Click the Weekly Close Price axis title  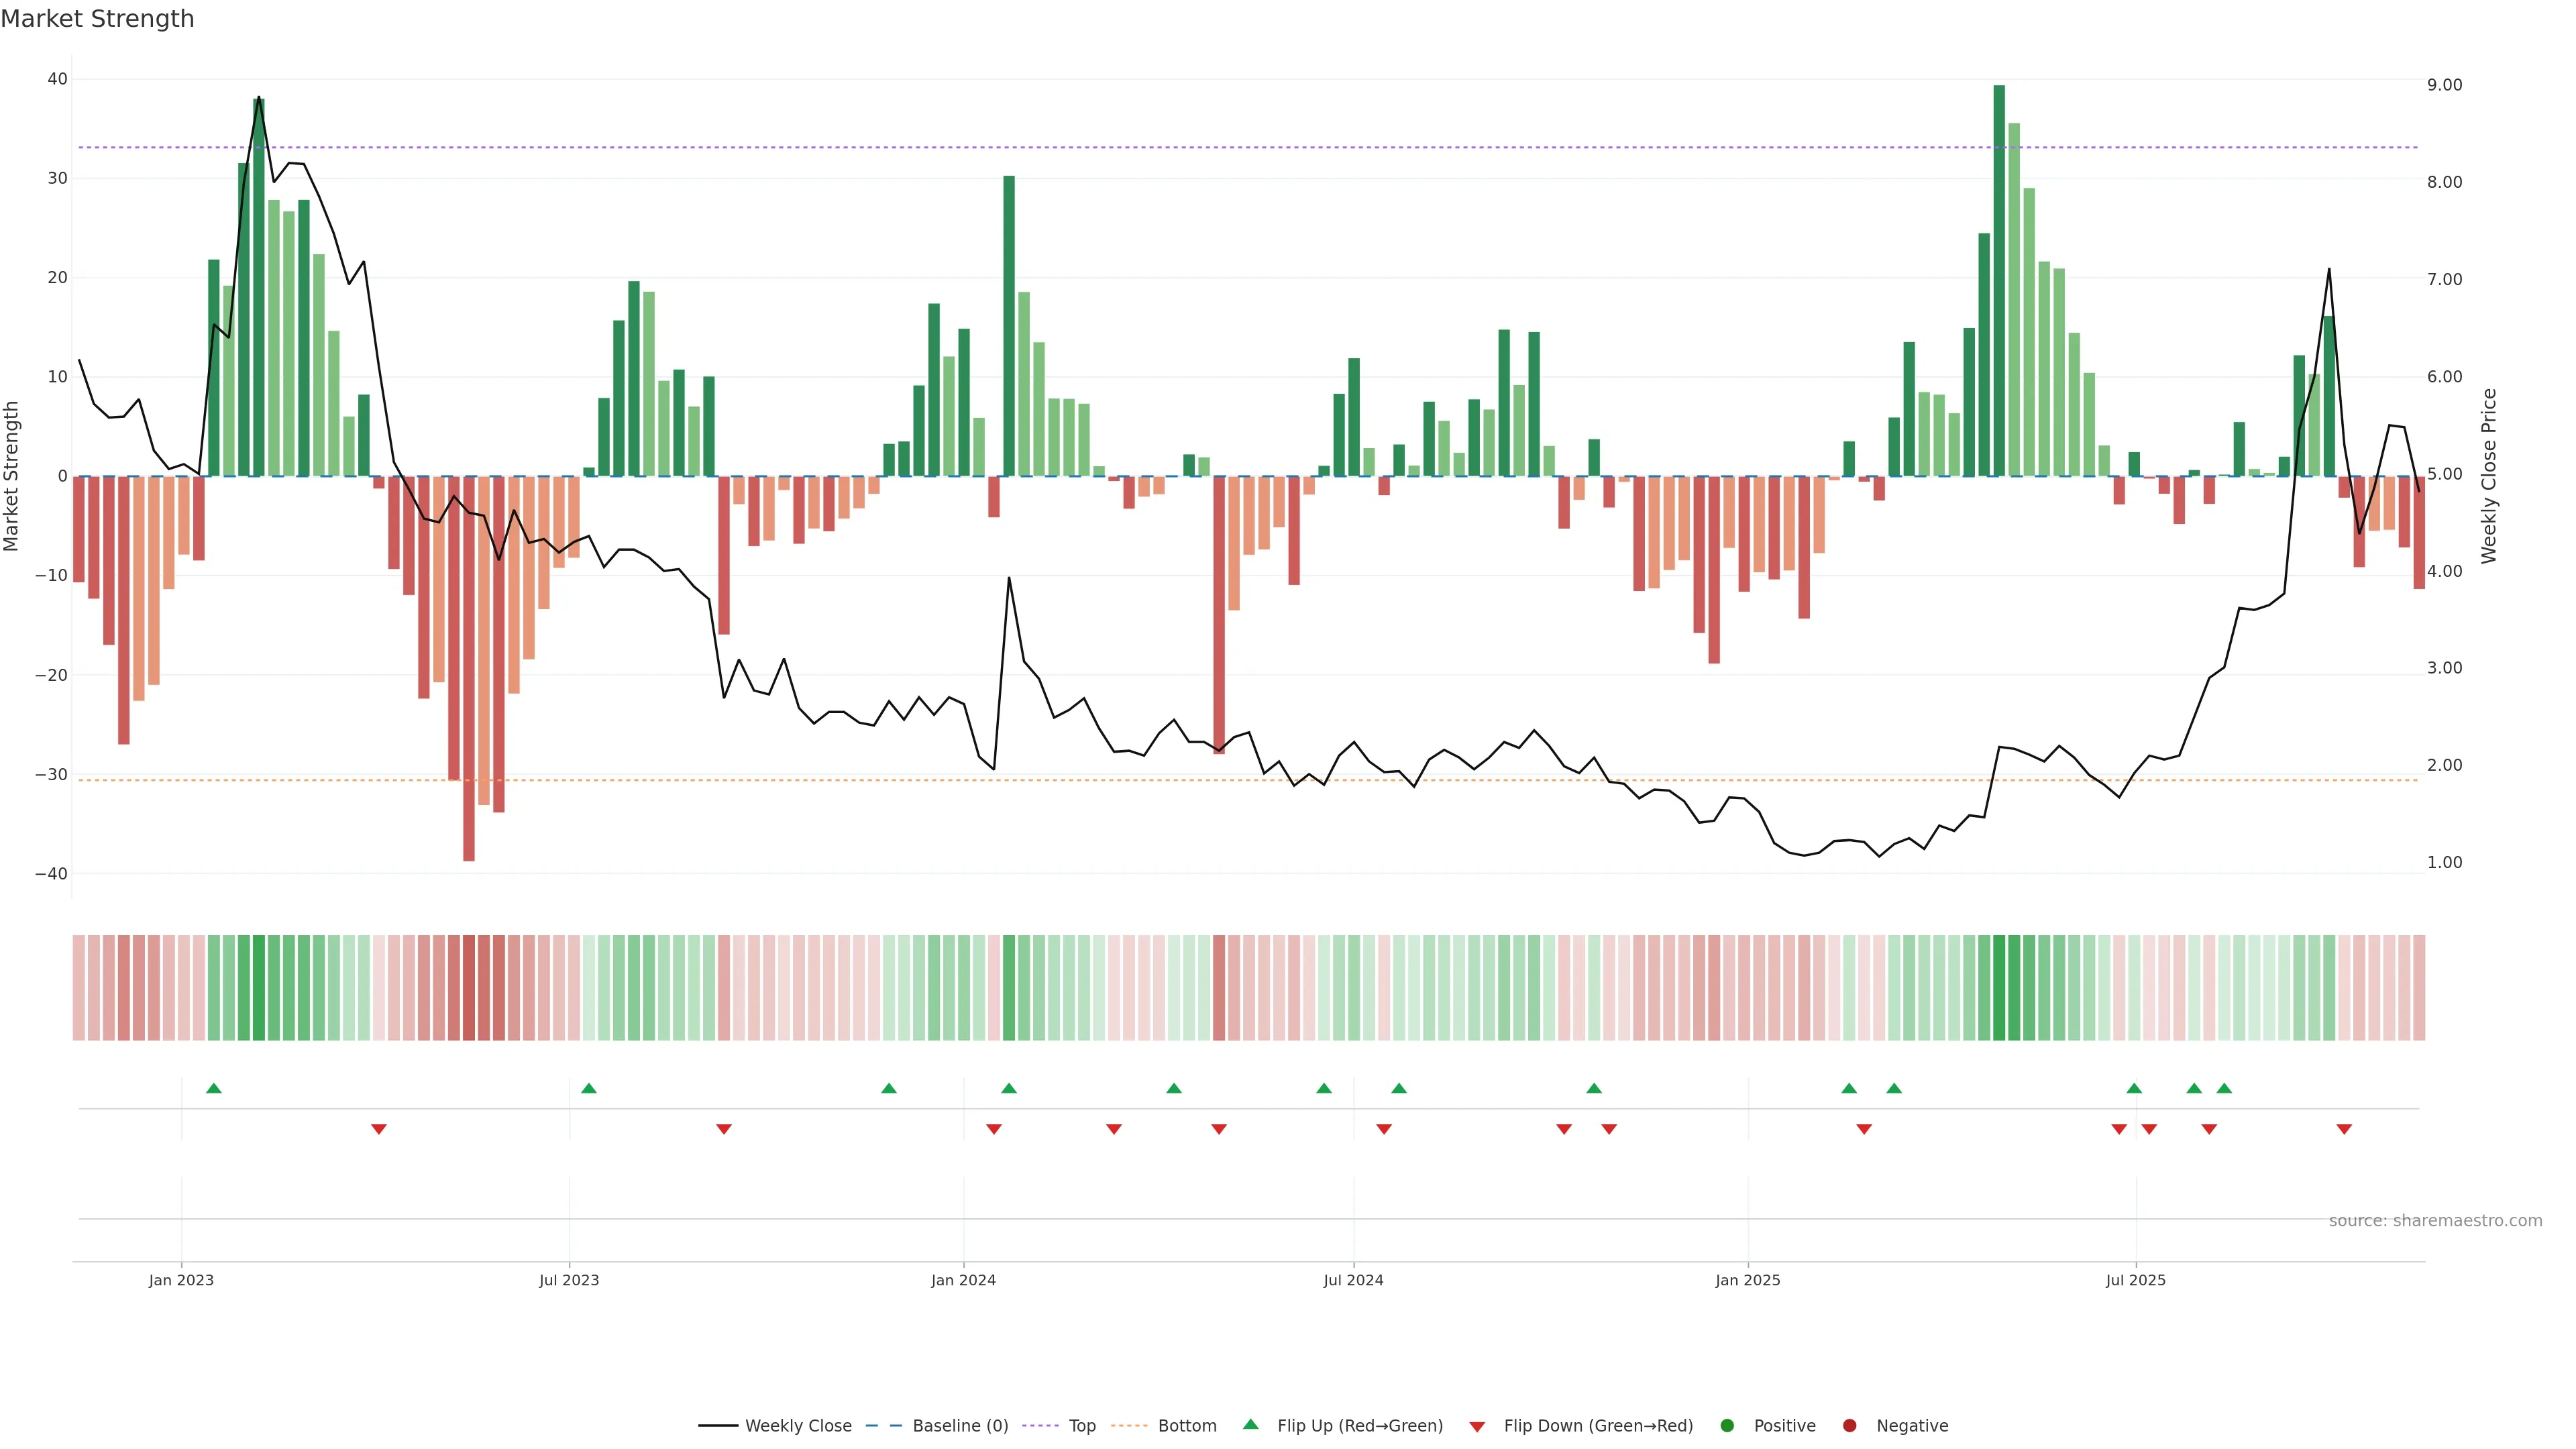[2489, 476]
